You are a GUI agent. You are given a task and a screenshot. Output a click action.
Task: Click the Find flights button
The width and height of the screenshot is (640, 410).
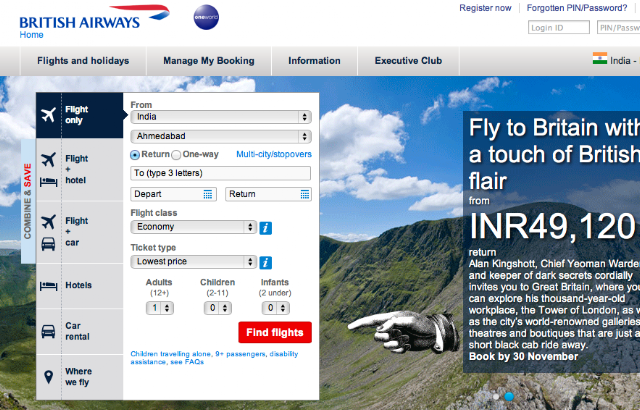click(275, 332)
